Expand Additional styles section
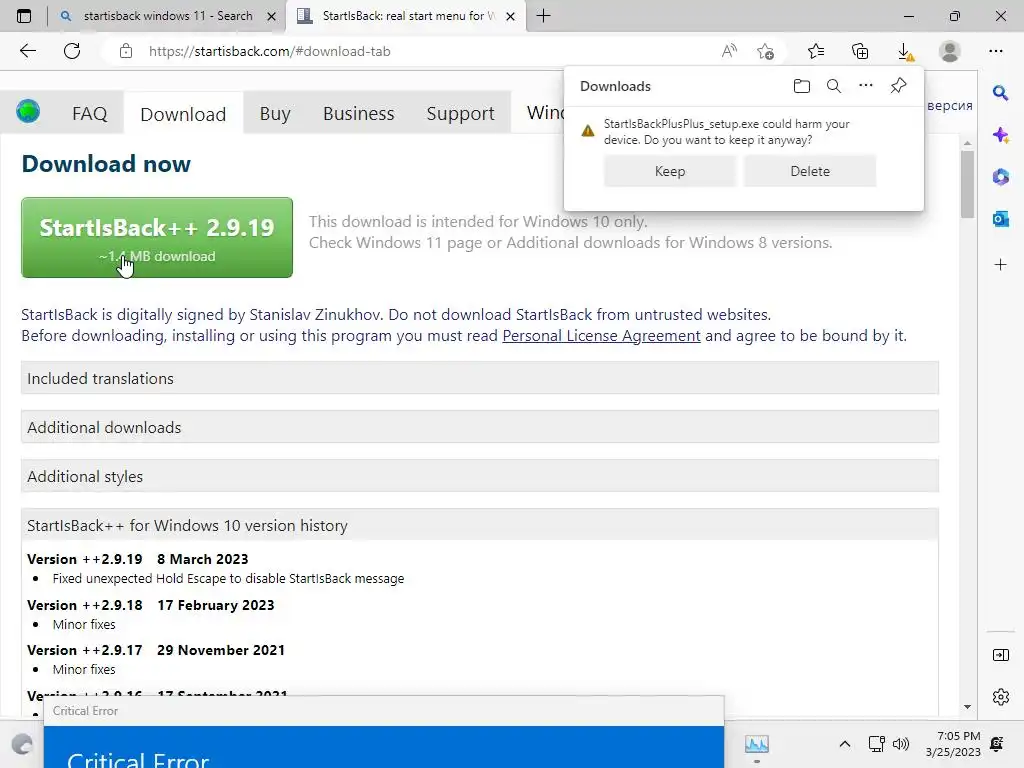The height and width of the screenshot is (768, 1024). point(480,476)
